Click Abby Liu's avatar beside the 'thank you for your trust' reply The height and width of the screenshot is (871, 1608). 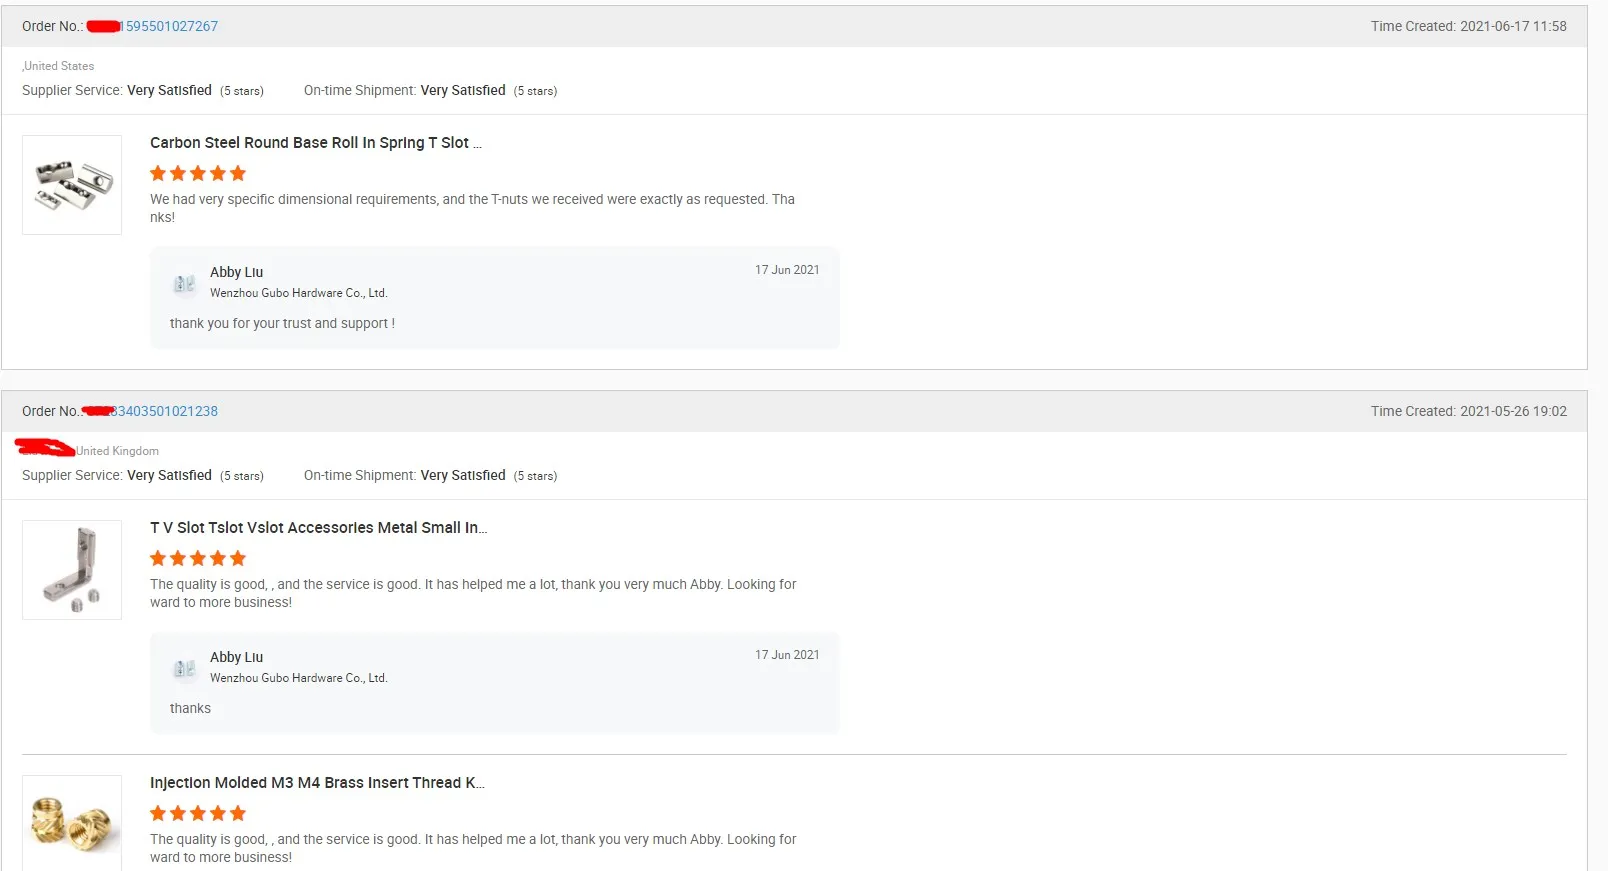tap(185, 283)
